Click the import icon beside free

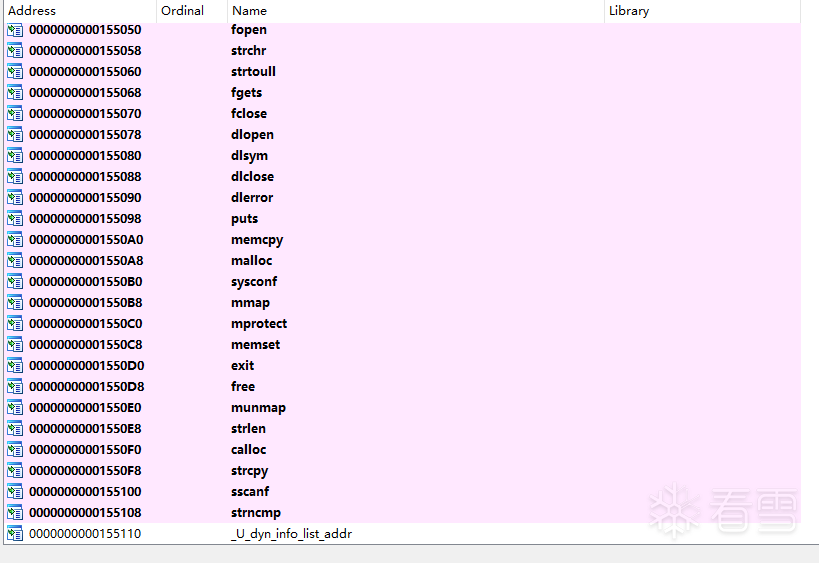coord(15,386)
